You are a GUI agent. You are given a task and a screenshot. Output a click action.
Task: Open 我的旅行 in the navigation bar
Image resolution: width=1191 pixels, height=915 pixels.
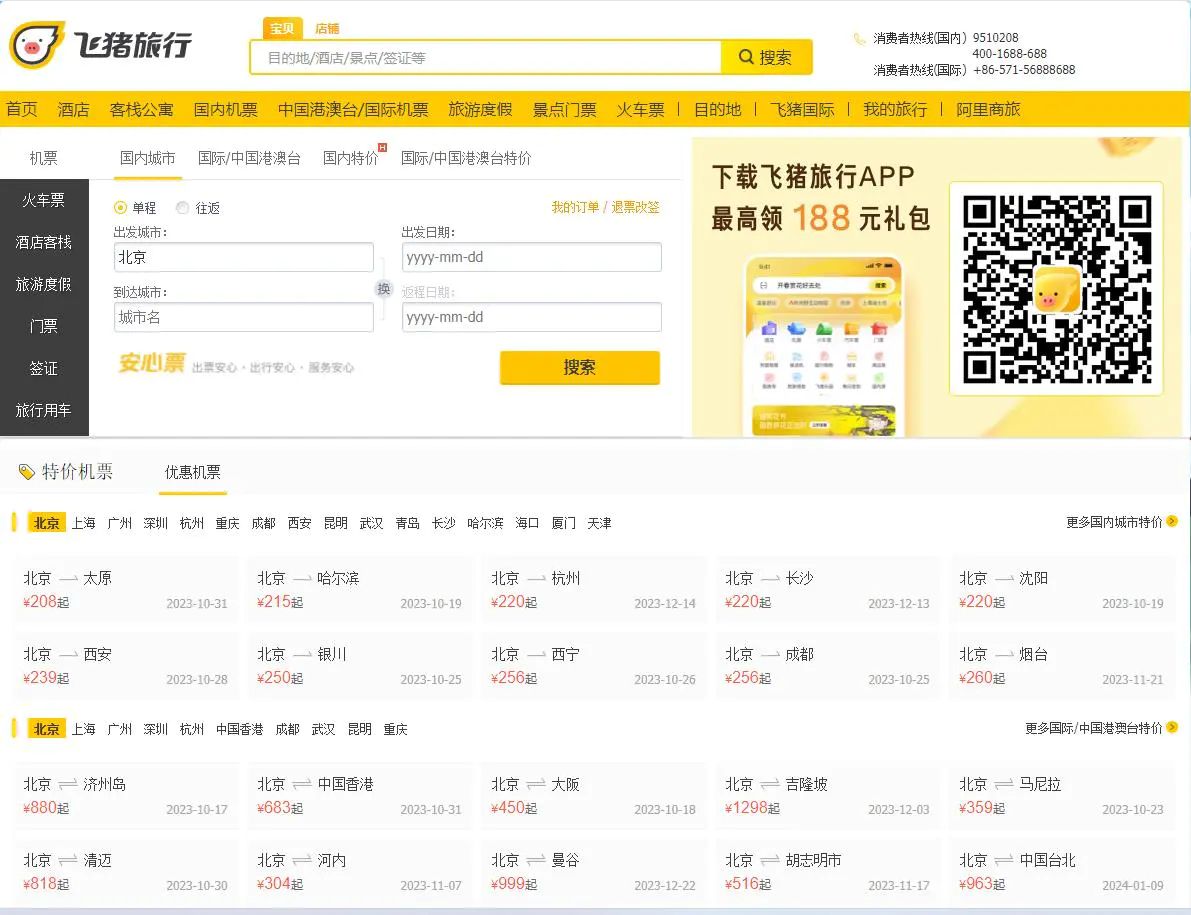point(896,109)
